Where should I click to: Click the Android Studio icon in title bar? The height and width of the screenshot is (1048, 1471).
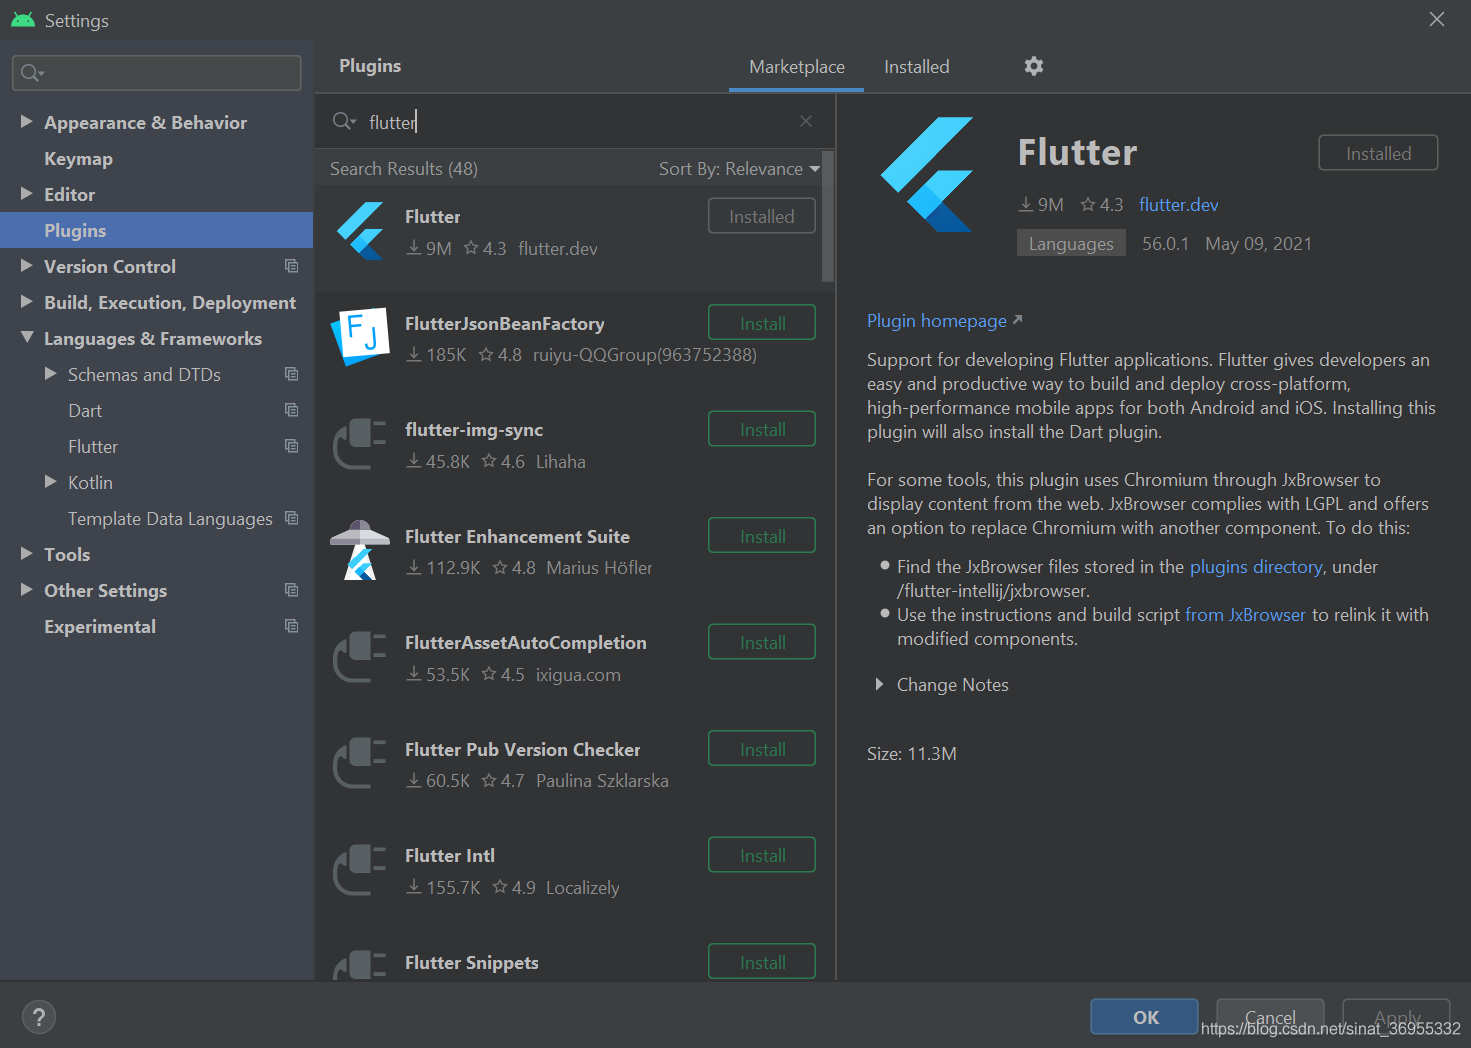[x=22, y=20]
